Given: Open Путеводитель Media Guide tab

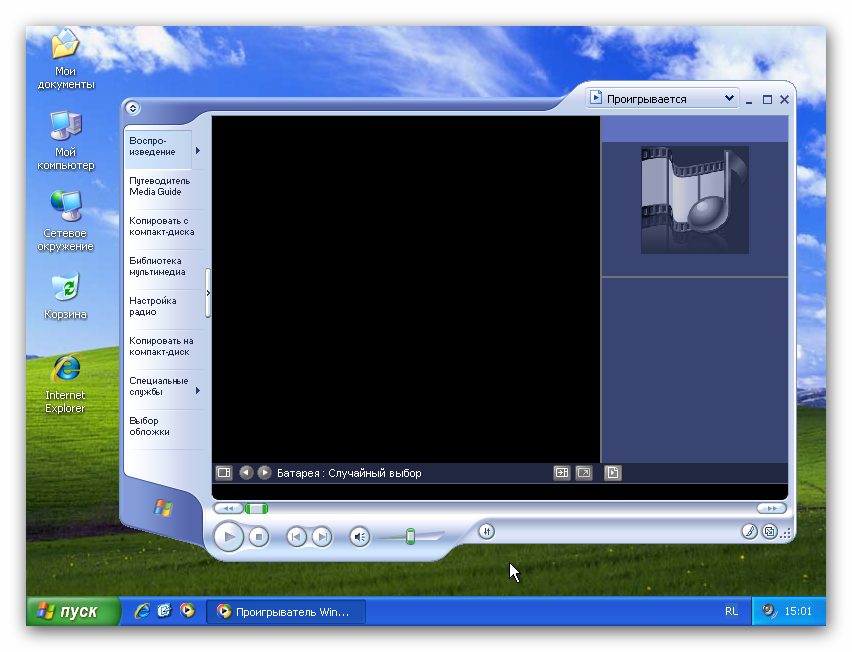Looking at the screenshot, I should (159, 186).
